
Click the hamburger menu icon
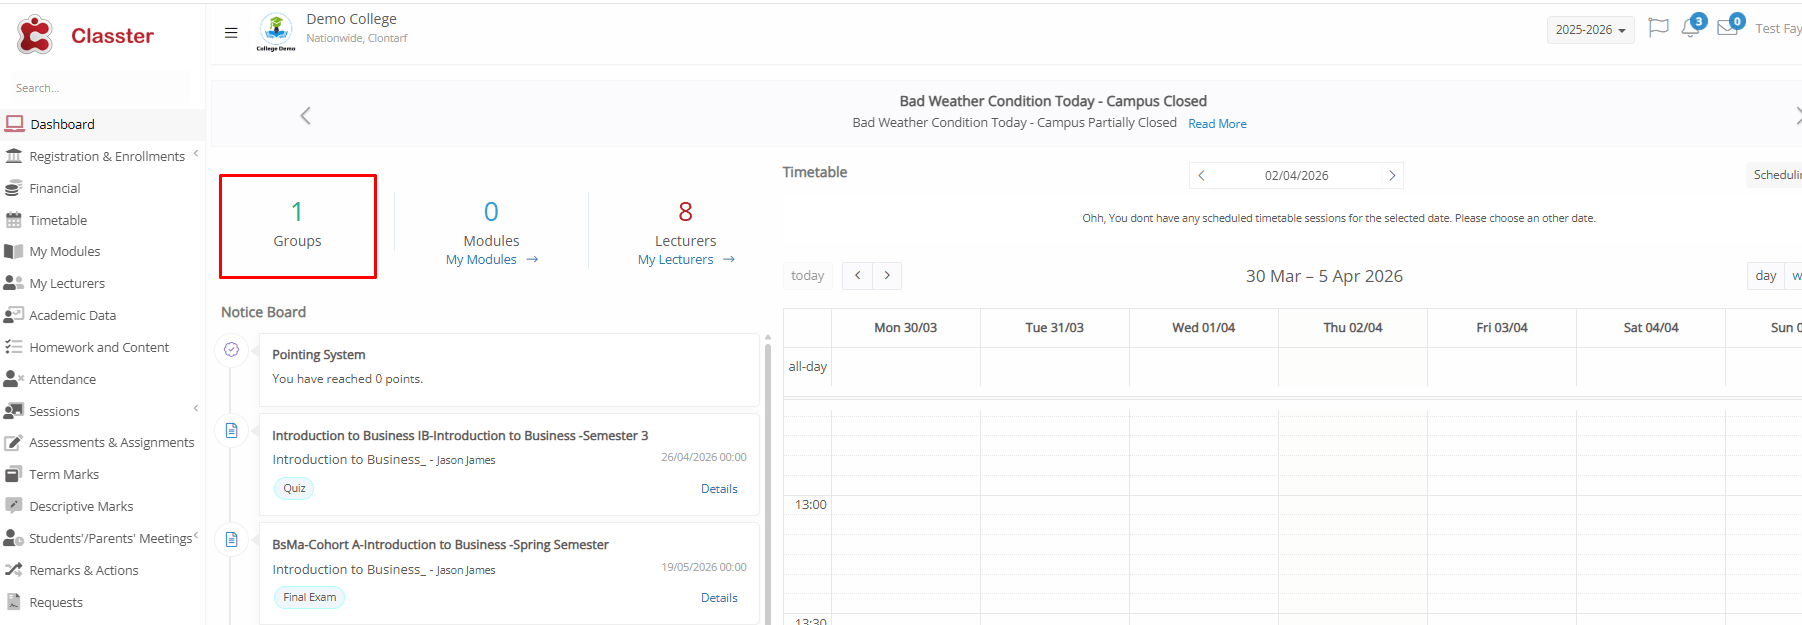pyautogui.click(x=231, y=33)
